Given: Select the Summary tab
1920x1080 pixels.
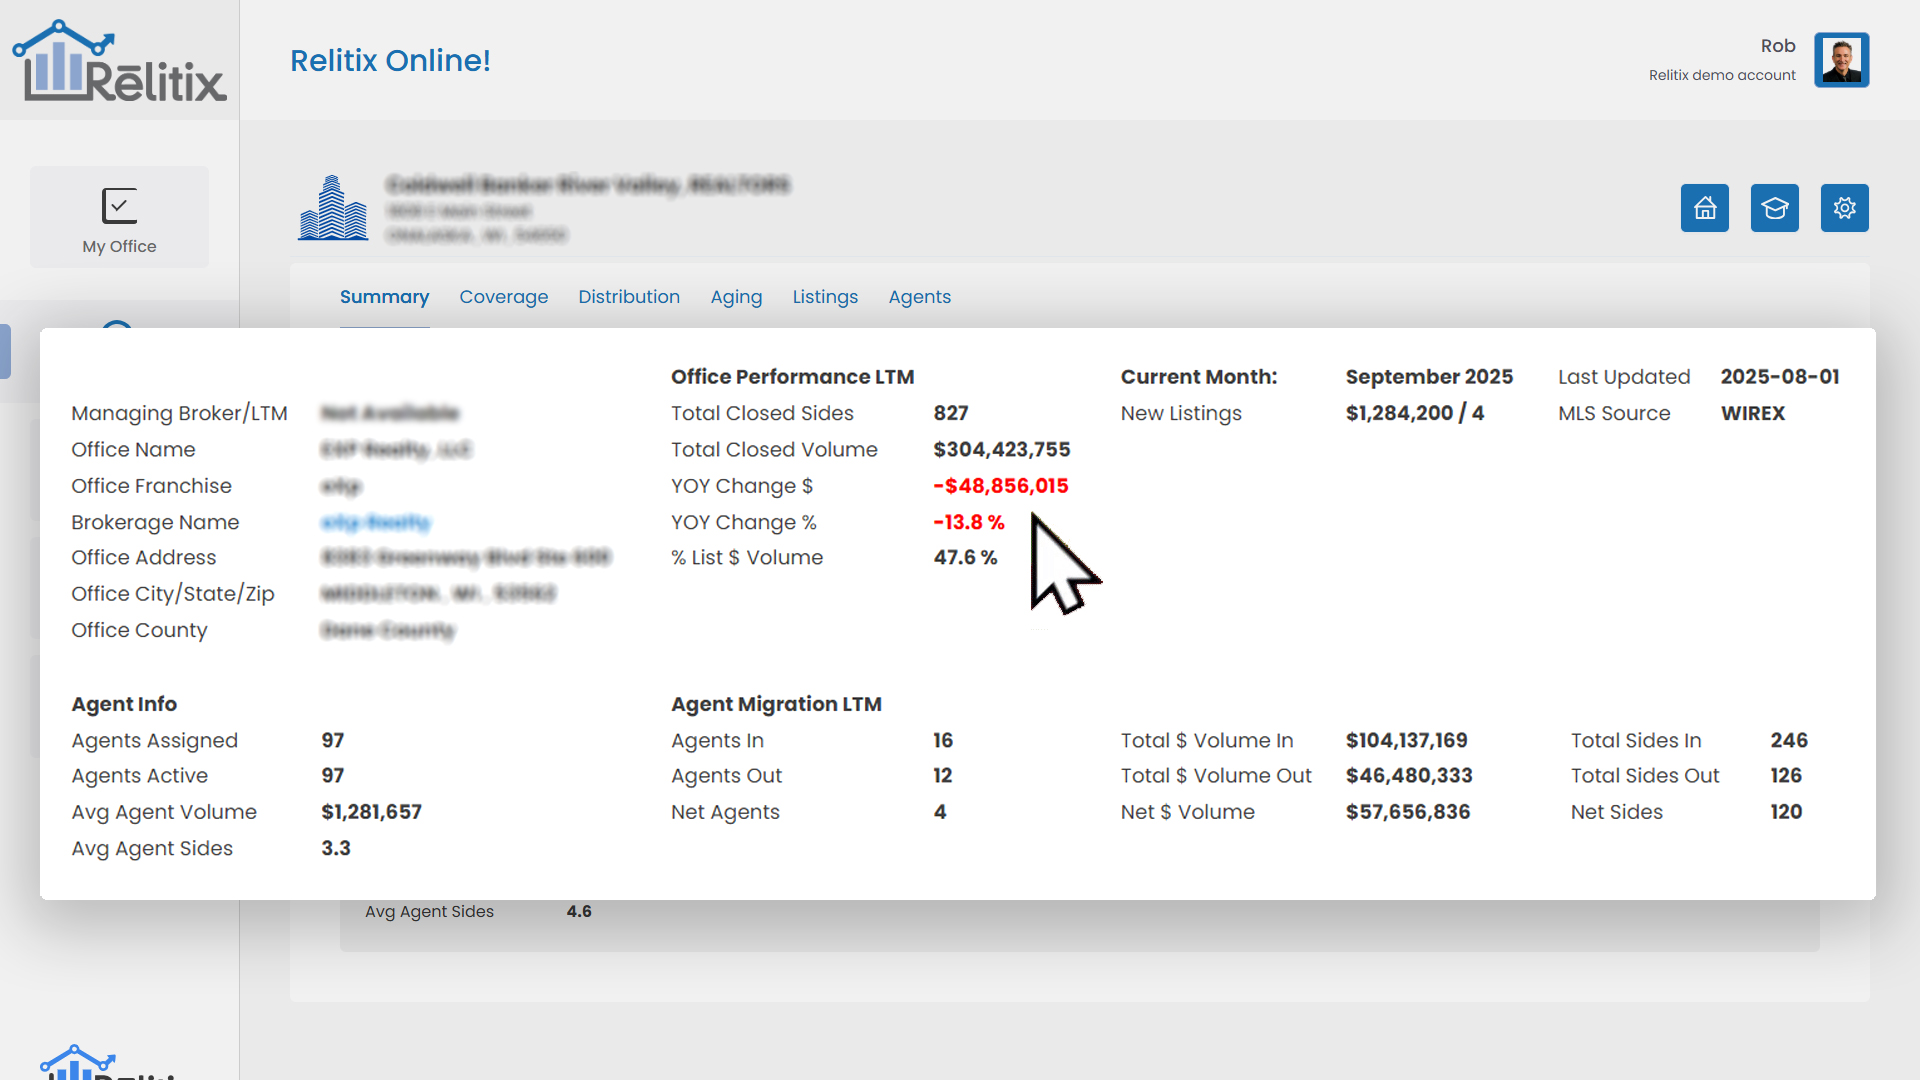Looking at the screenshot, I should point(384,297).
